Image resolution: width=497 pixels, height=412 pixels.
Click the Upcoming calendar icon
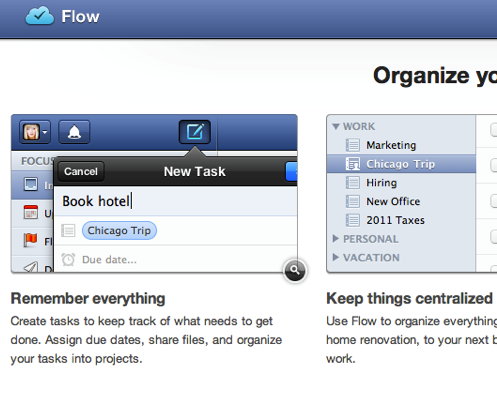tap(31, 212)
